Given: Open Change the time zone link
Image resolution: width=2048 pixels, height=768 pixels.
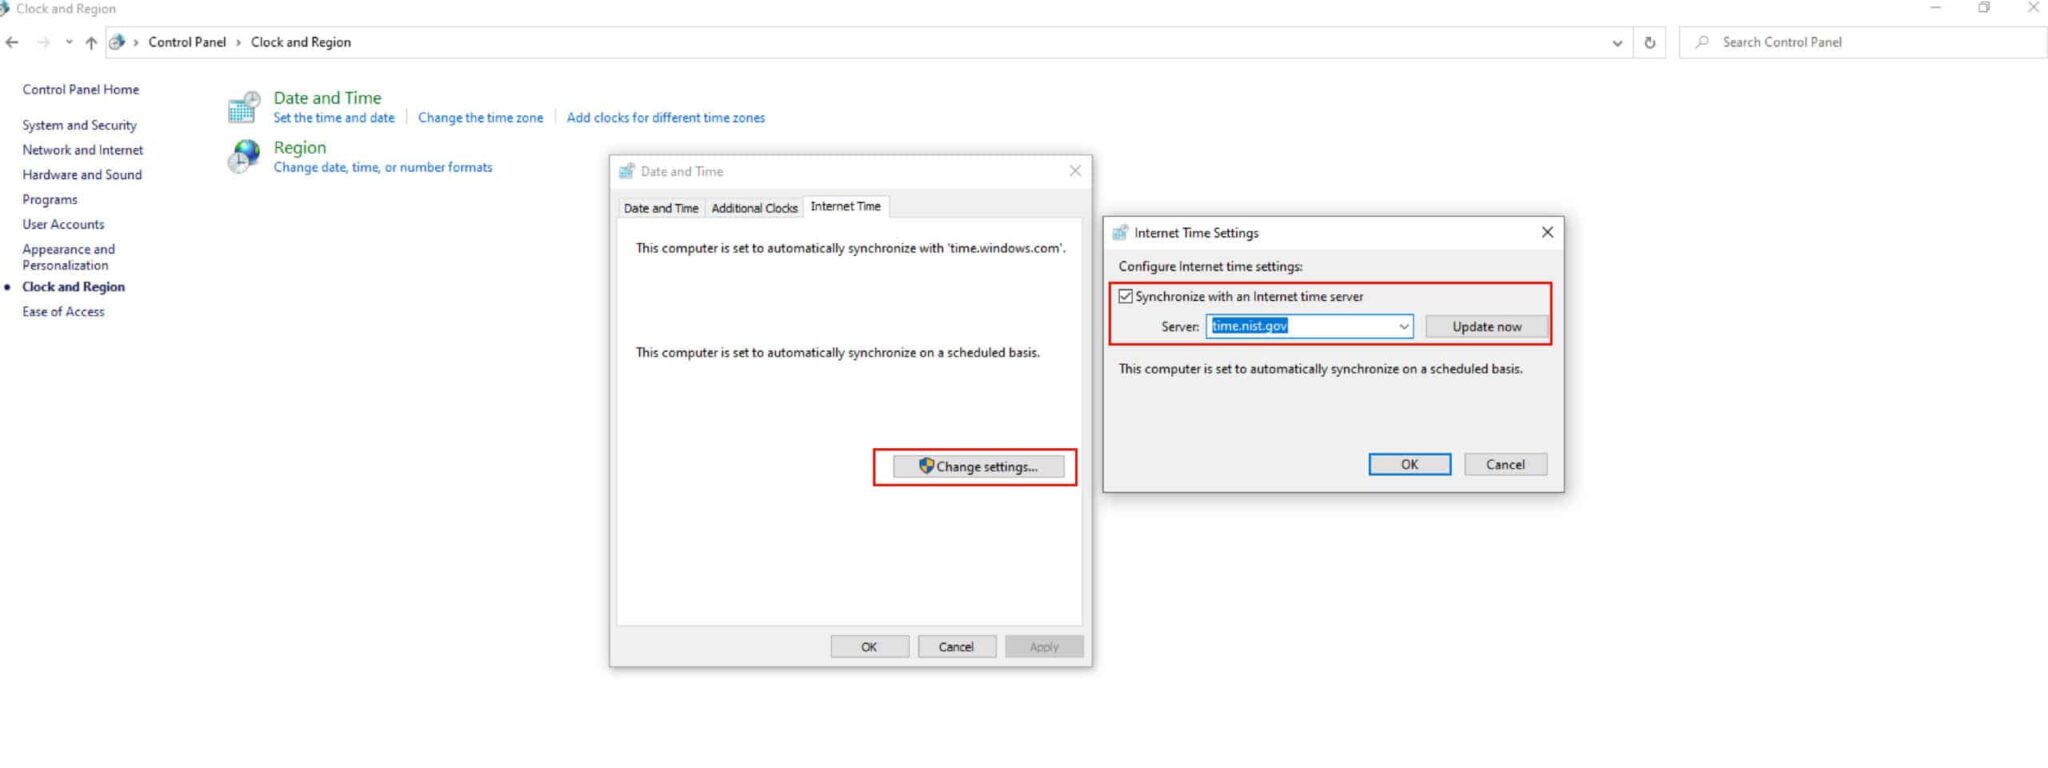Looking at the screenshot, I should pos(480,117).
